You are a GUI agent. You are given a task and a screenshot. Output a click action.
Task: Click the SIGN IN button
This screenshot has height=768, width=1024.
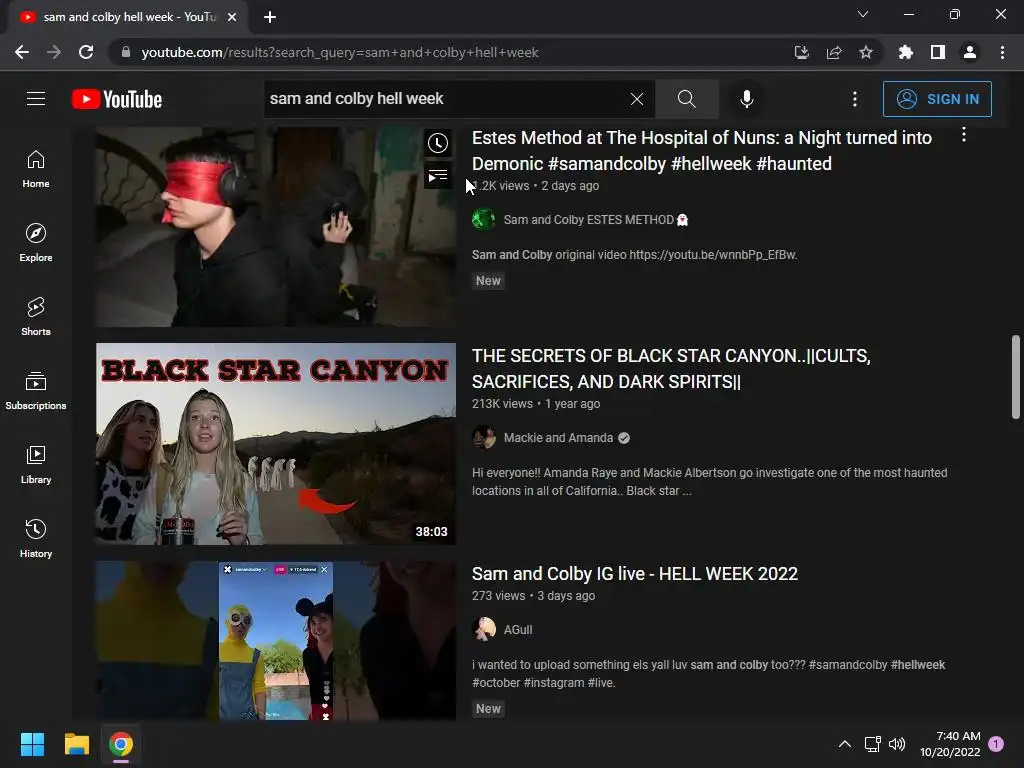click(937, 99)
